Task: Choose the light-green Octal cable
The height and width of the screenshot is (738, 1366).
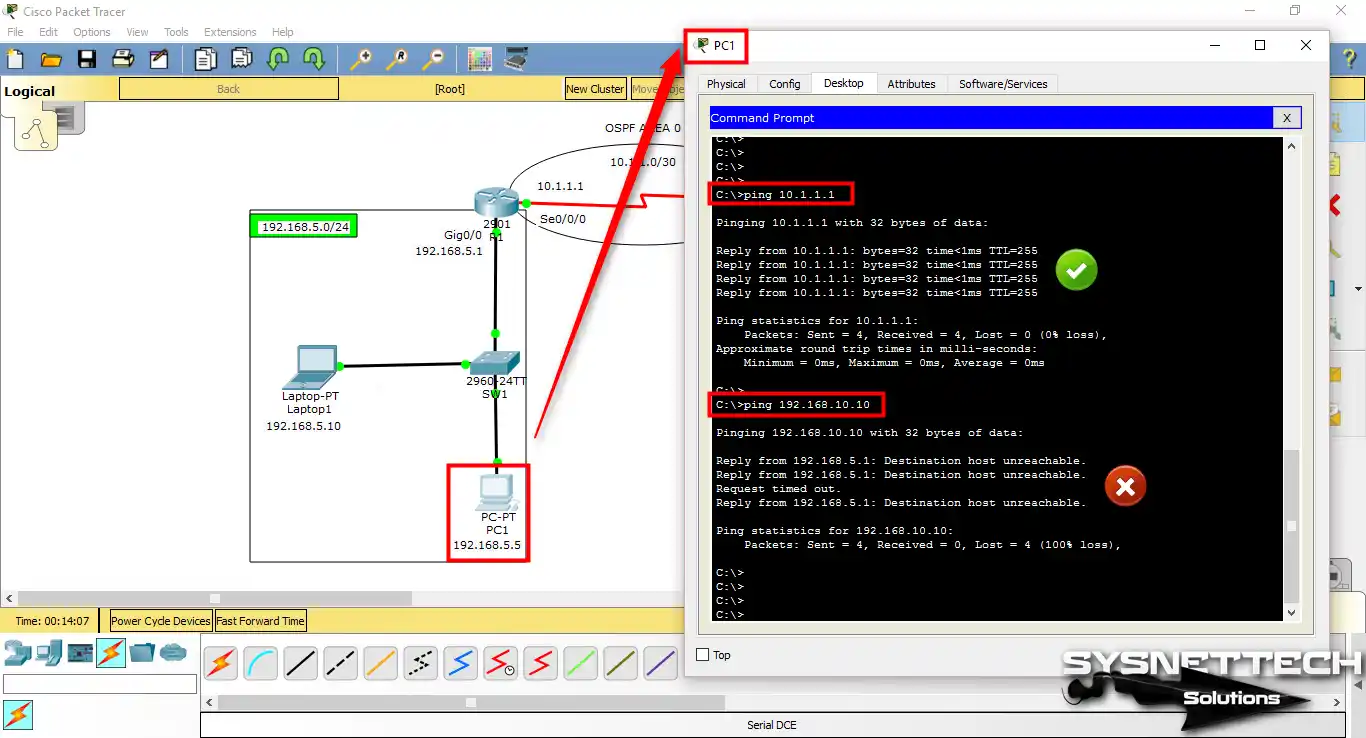Action: [x=580, y=663]
